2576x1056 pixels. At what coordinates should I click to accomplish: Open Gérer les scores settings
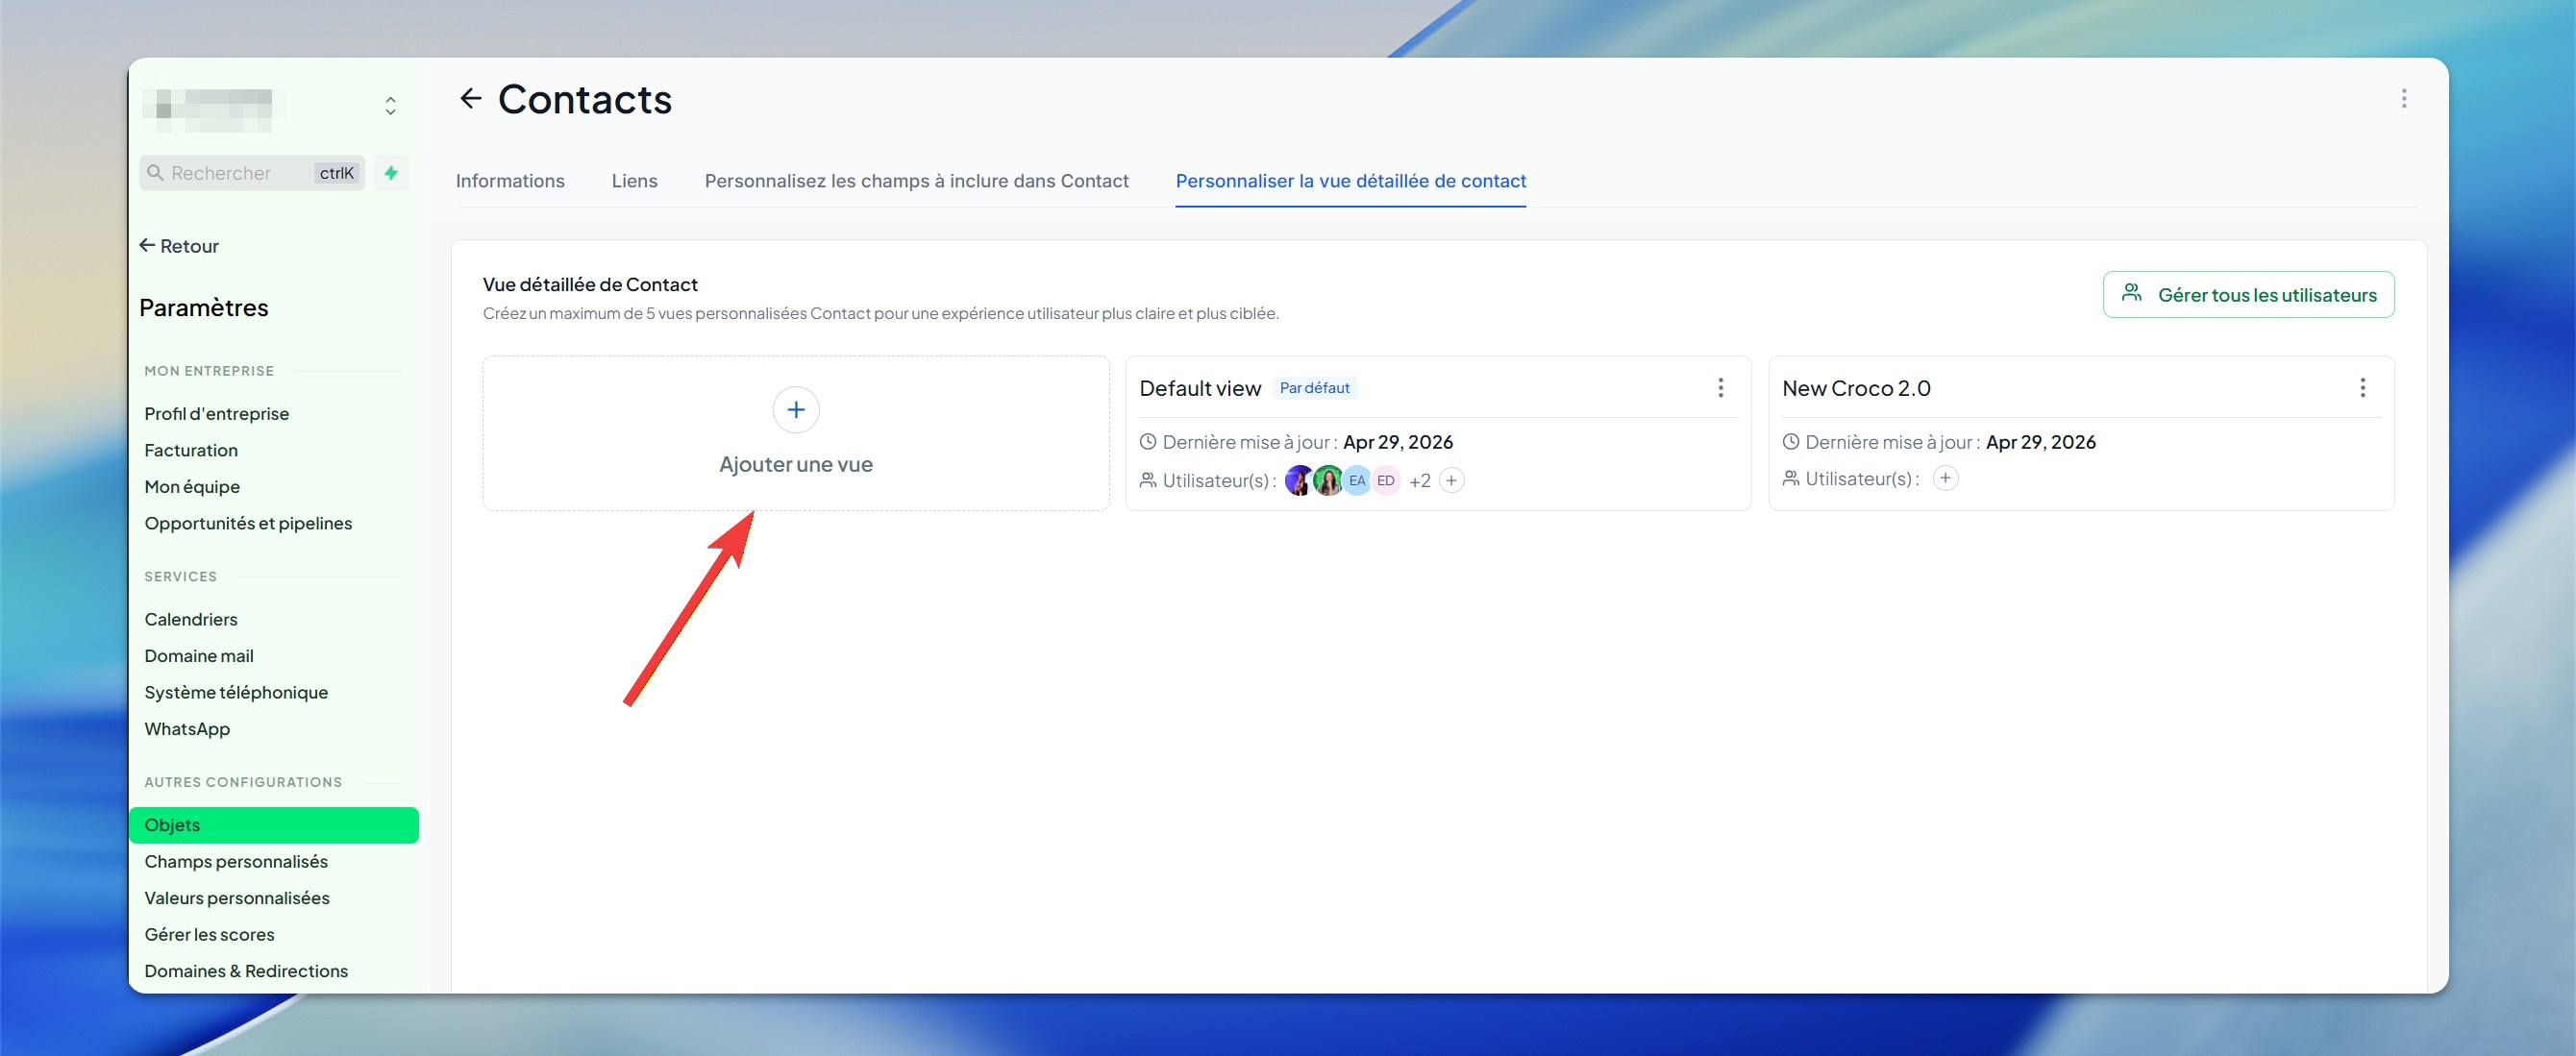[209, 934]
